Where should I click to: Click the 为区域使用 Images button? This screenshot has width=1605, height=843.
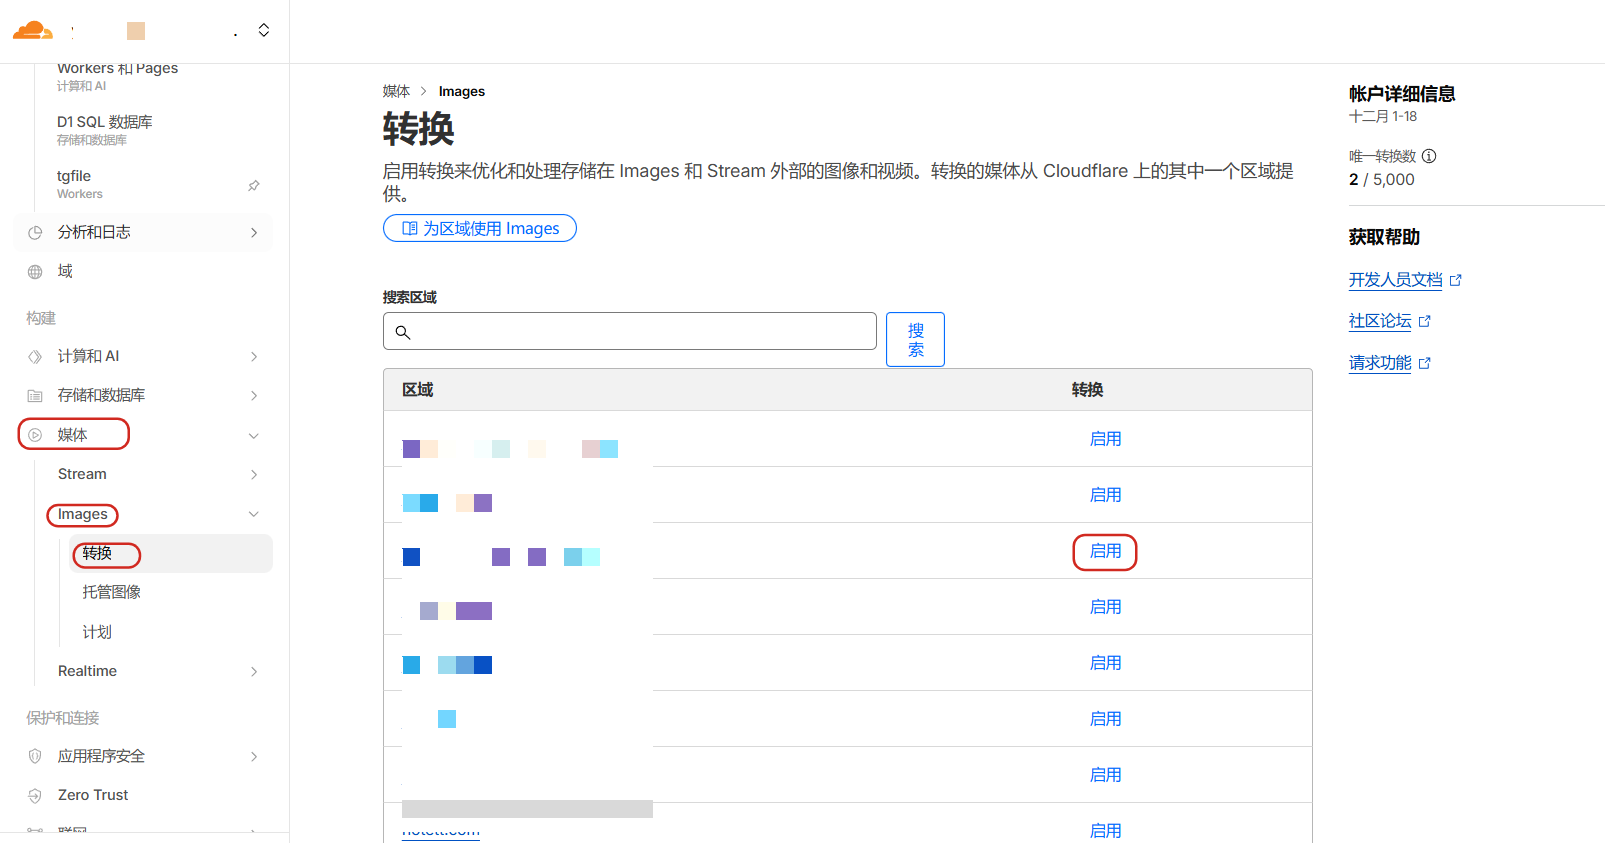pos(480,228)
